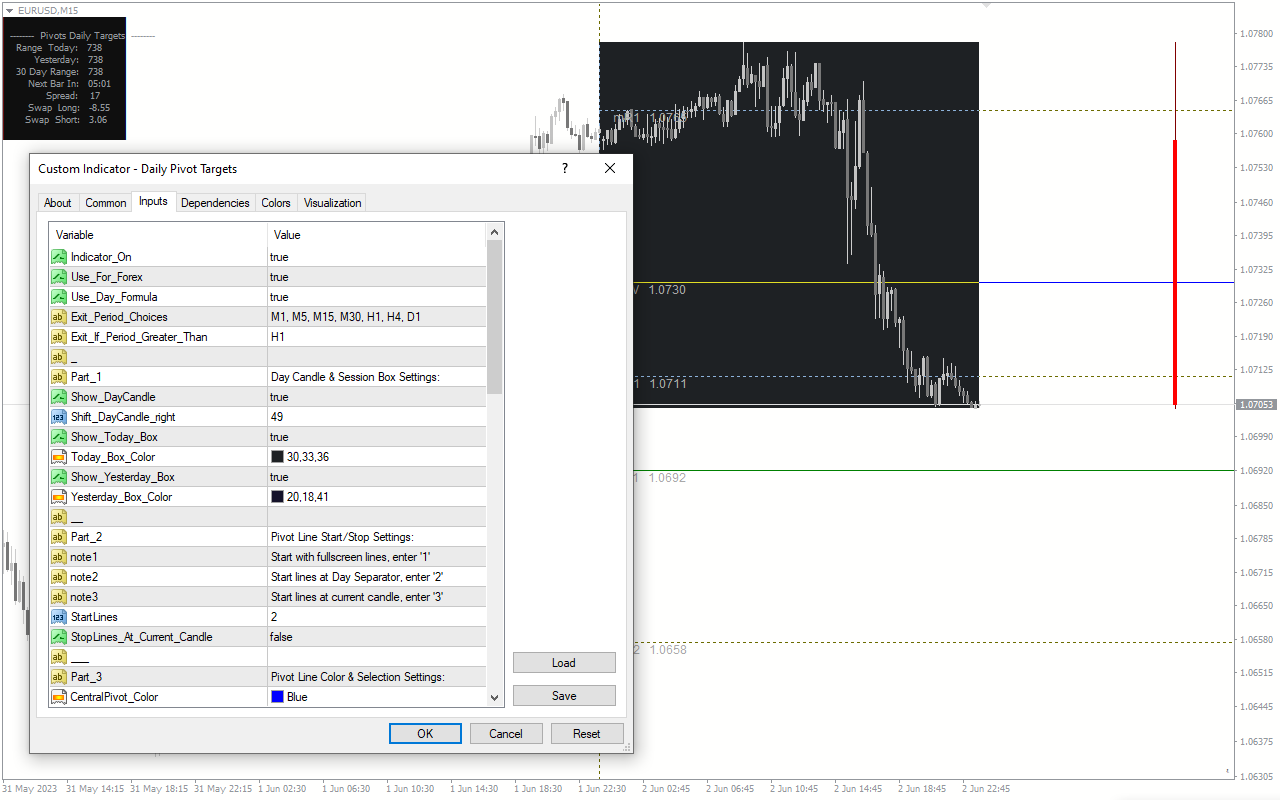Image resolution: width=1280 pixels, height=800 pixels.
Task: Click the Shift_DayCandle_right integer icon
Action: pyautogui.click(x=58, y=417)
